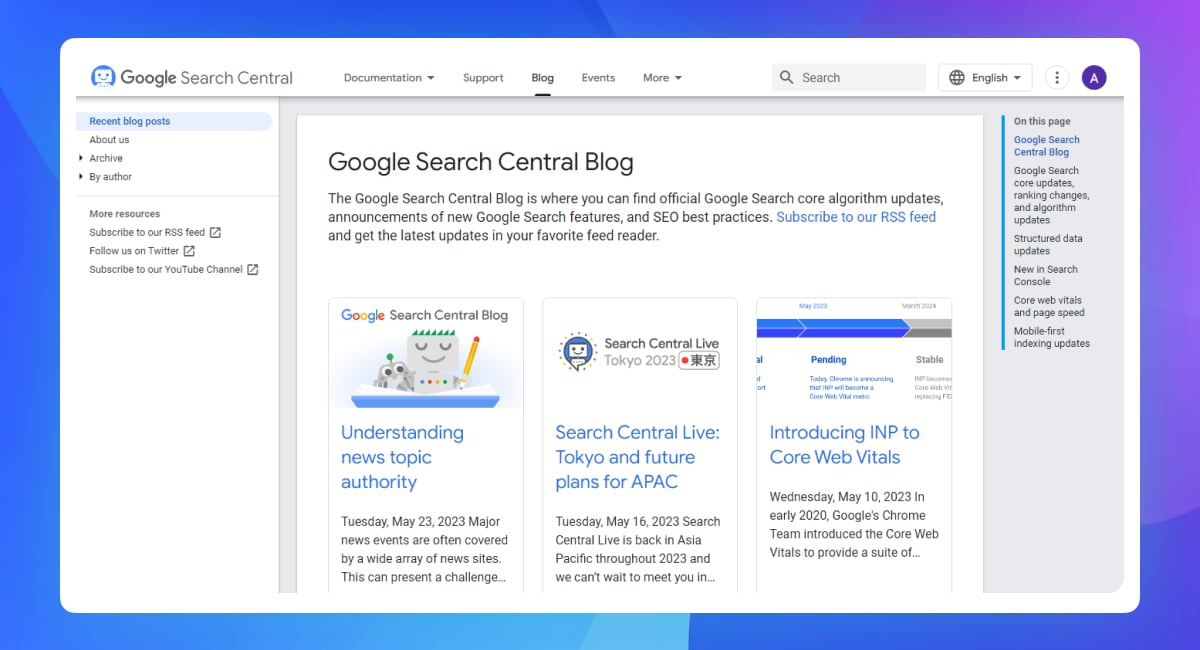The height and width of the screenshot is (650, 1200).
Task: Open the Understanding news topic authority post
Action: click(402, 457)
